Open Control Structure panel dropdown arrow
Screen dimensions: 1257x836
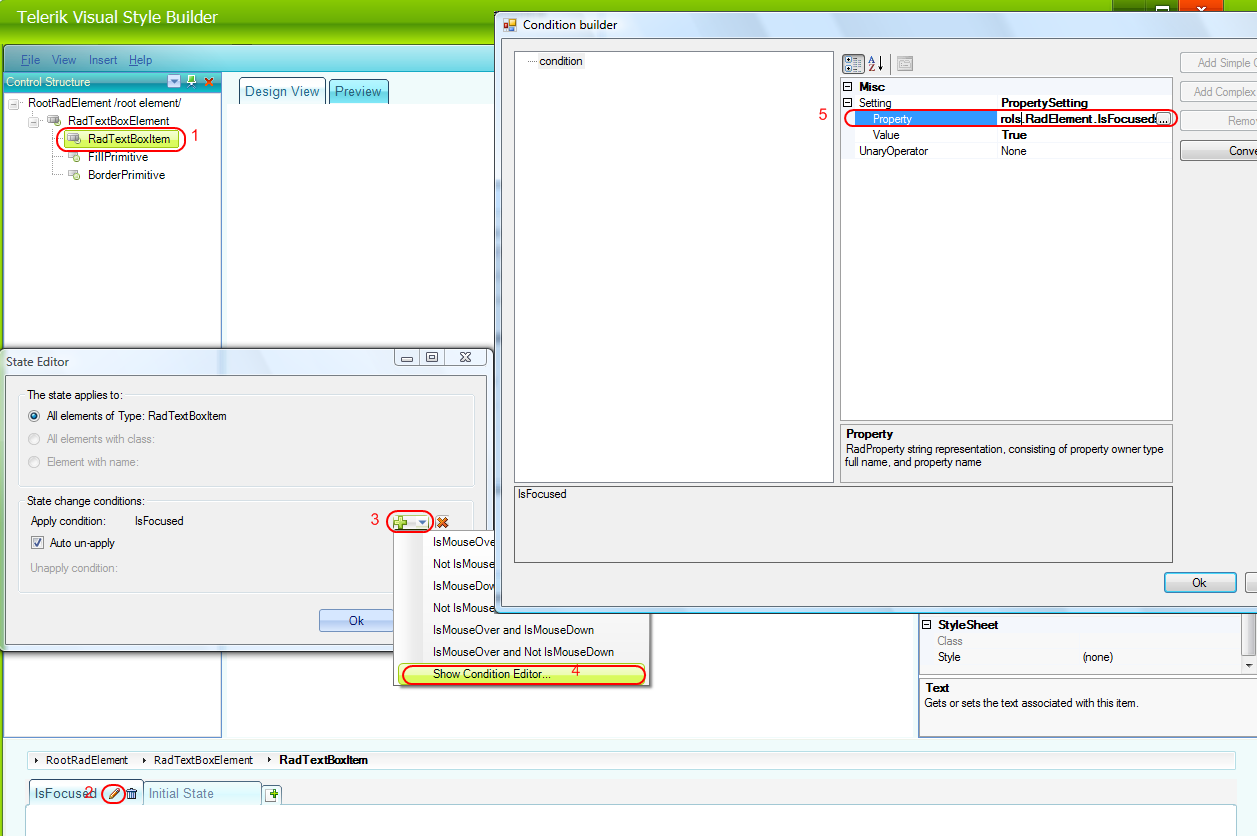pos(174,81)
